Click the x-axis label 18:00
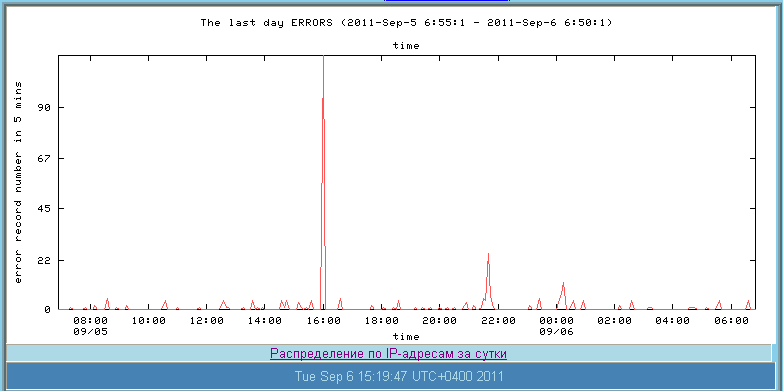 click(x=382, y=321)
